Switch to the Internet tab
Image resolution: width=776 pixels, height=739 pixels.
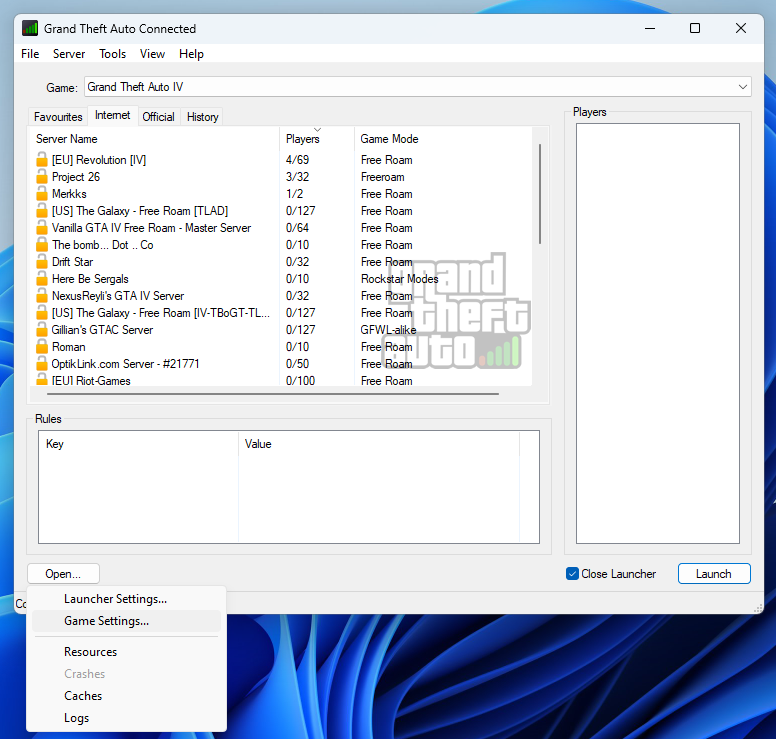click(x=113, y=115)
